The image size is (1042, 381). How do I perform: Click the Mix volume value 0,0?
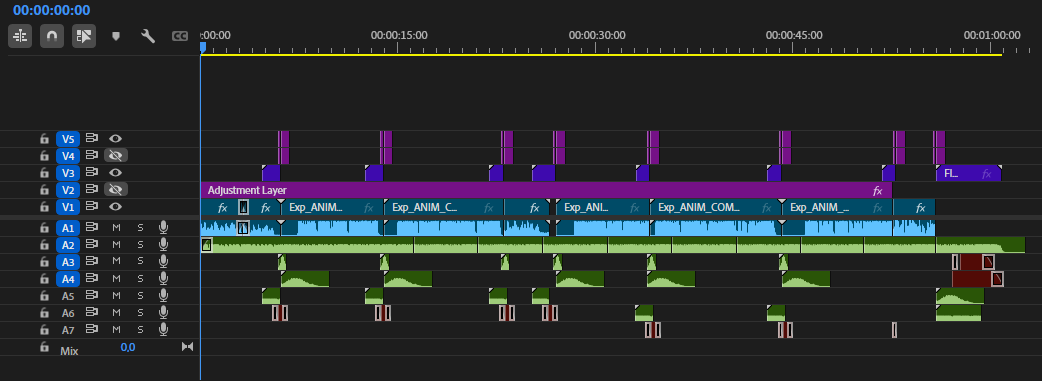[x=128, y=347]
